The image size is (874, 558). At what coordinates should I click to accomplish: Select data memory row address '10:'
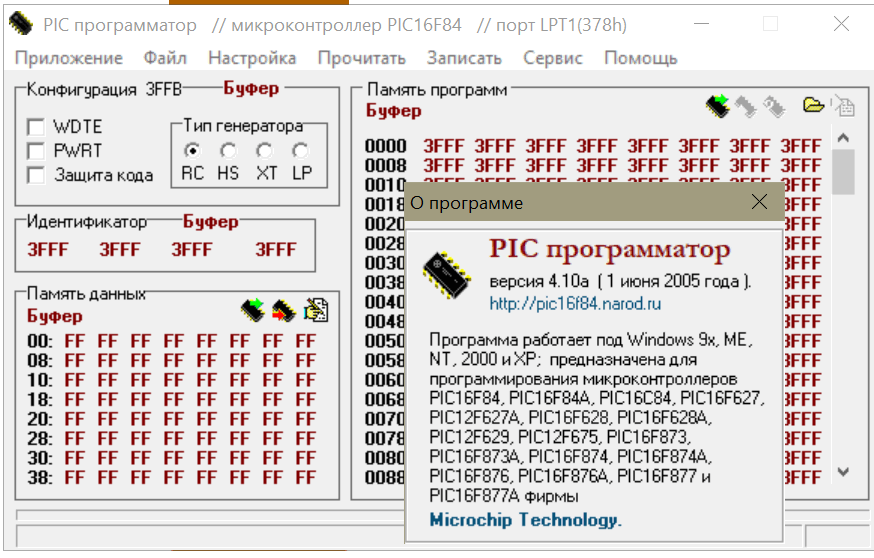coord(40,380)
